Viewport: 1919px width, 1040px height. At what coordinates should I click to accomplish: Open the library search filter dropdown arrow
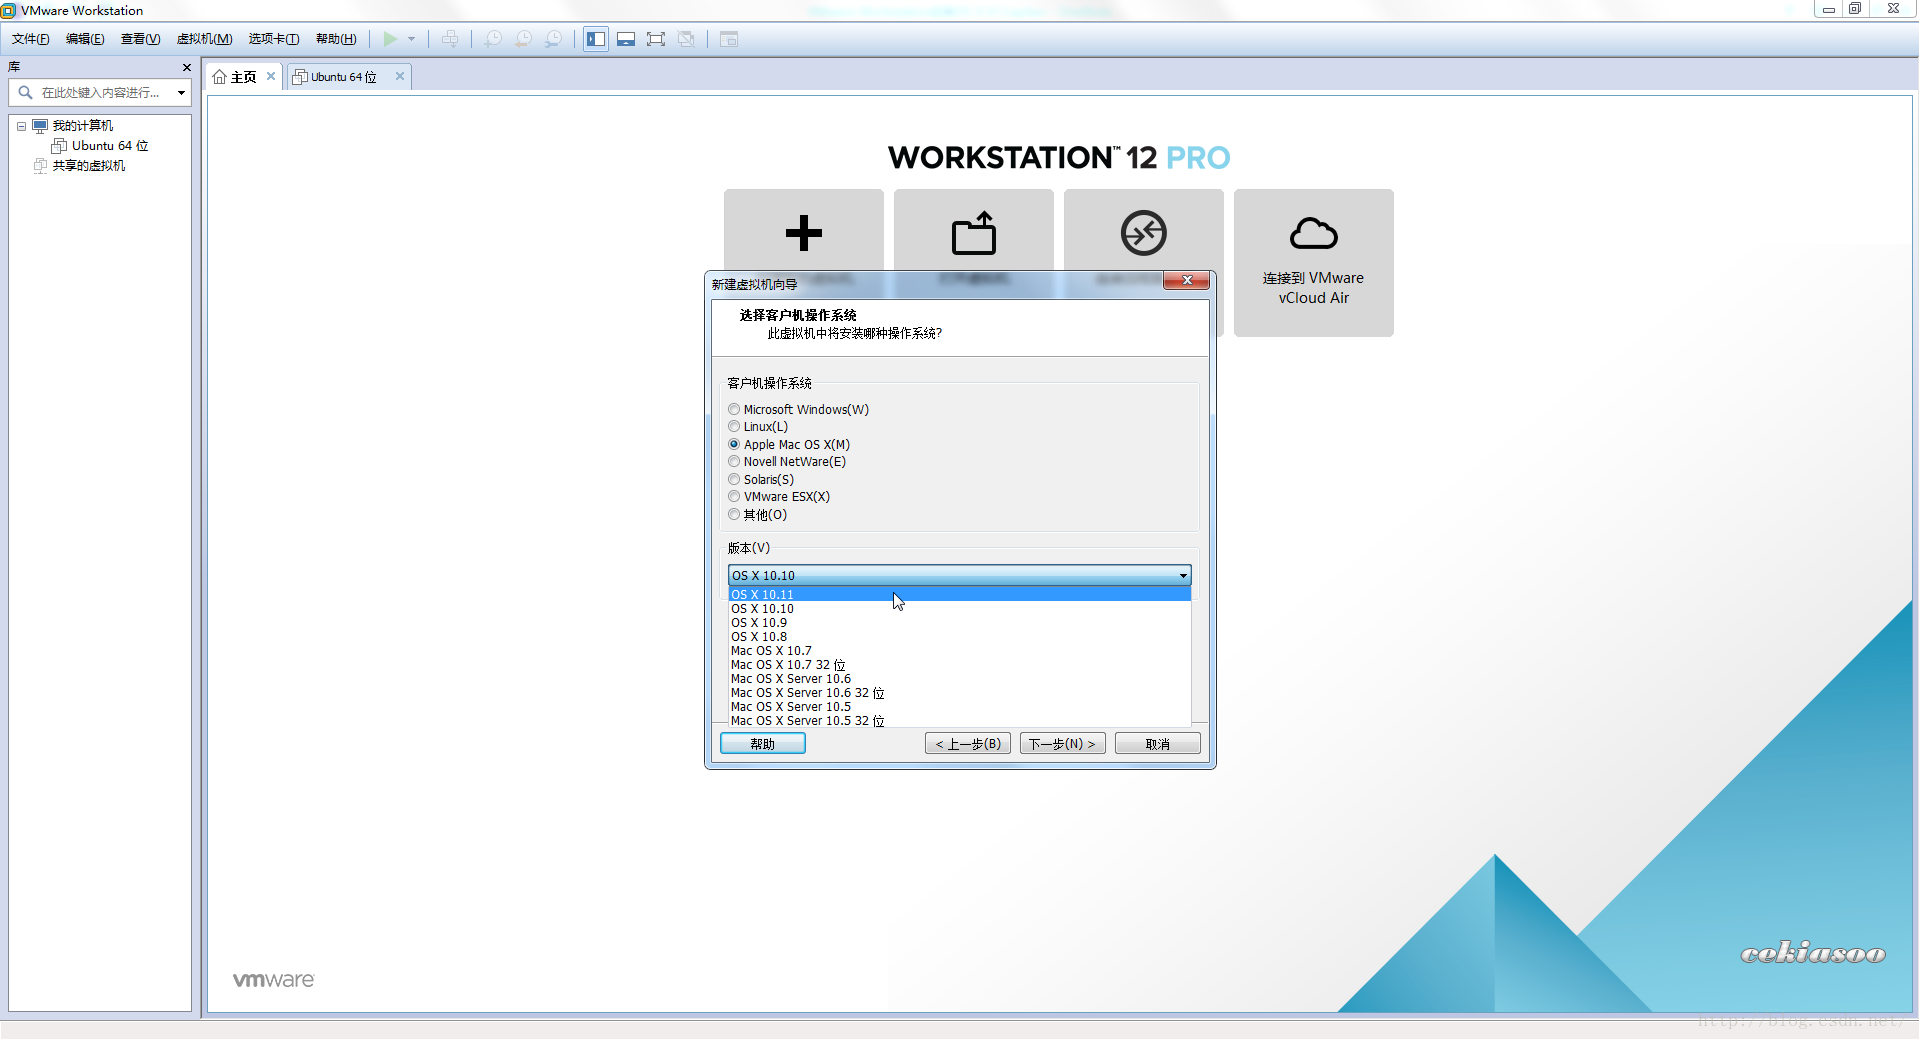click(181, 92)
